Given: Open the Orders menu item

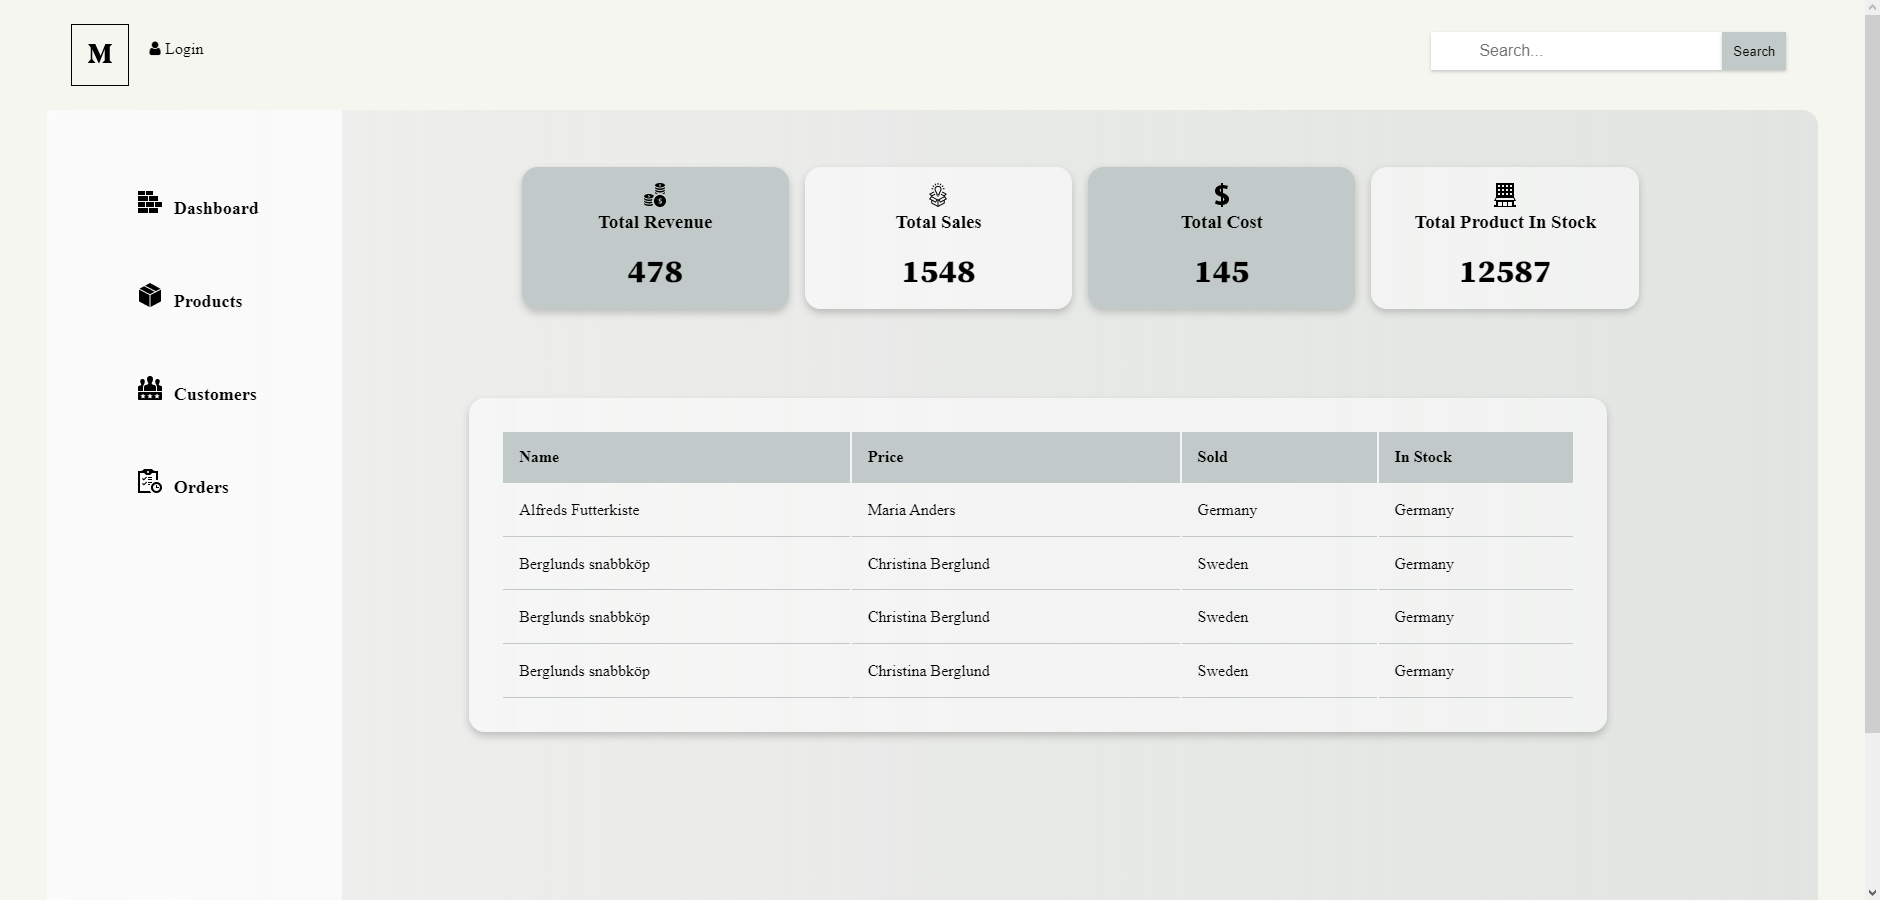Looking at the screenshot, I should [201, 487].
